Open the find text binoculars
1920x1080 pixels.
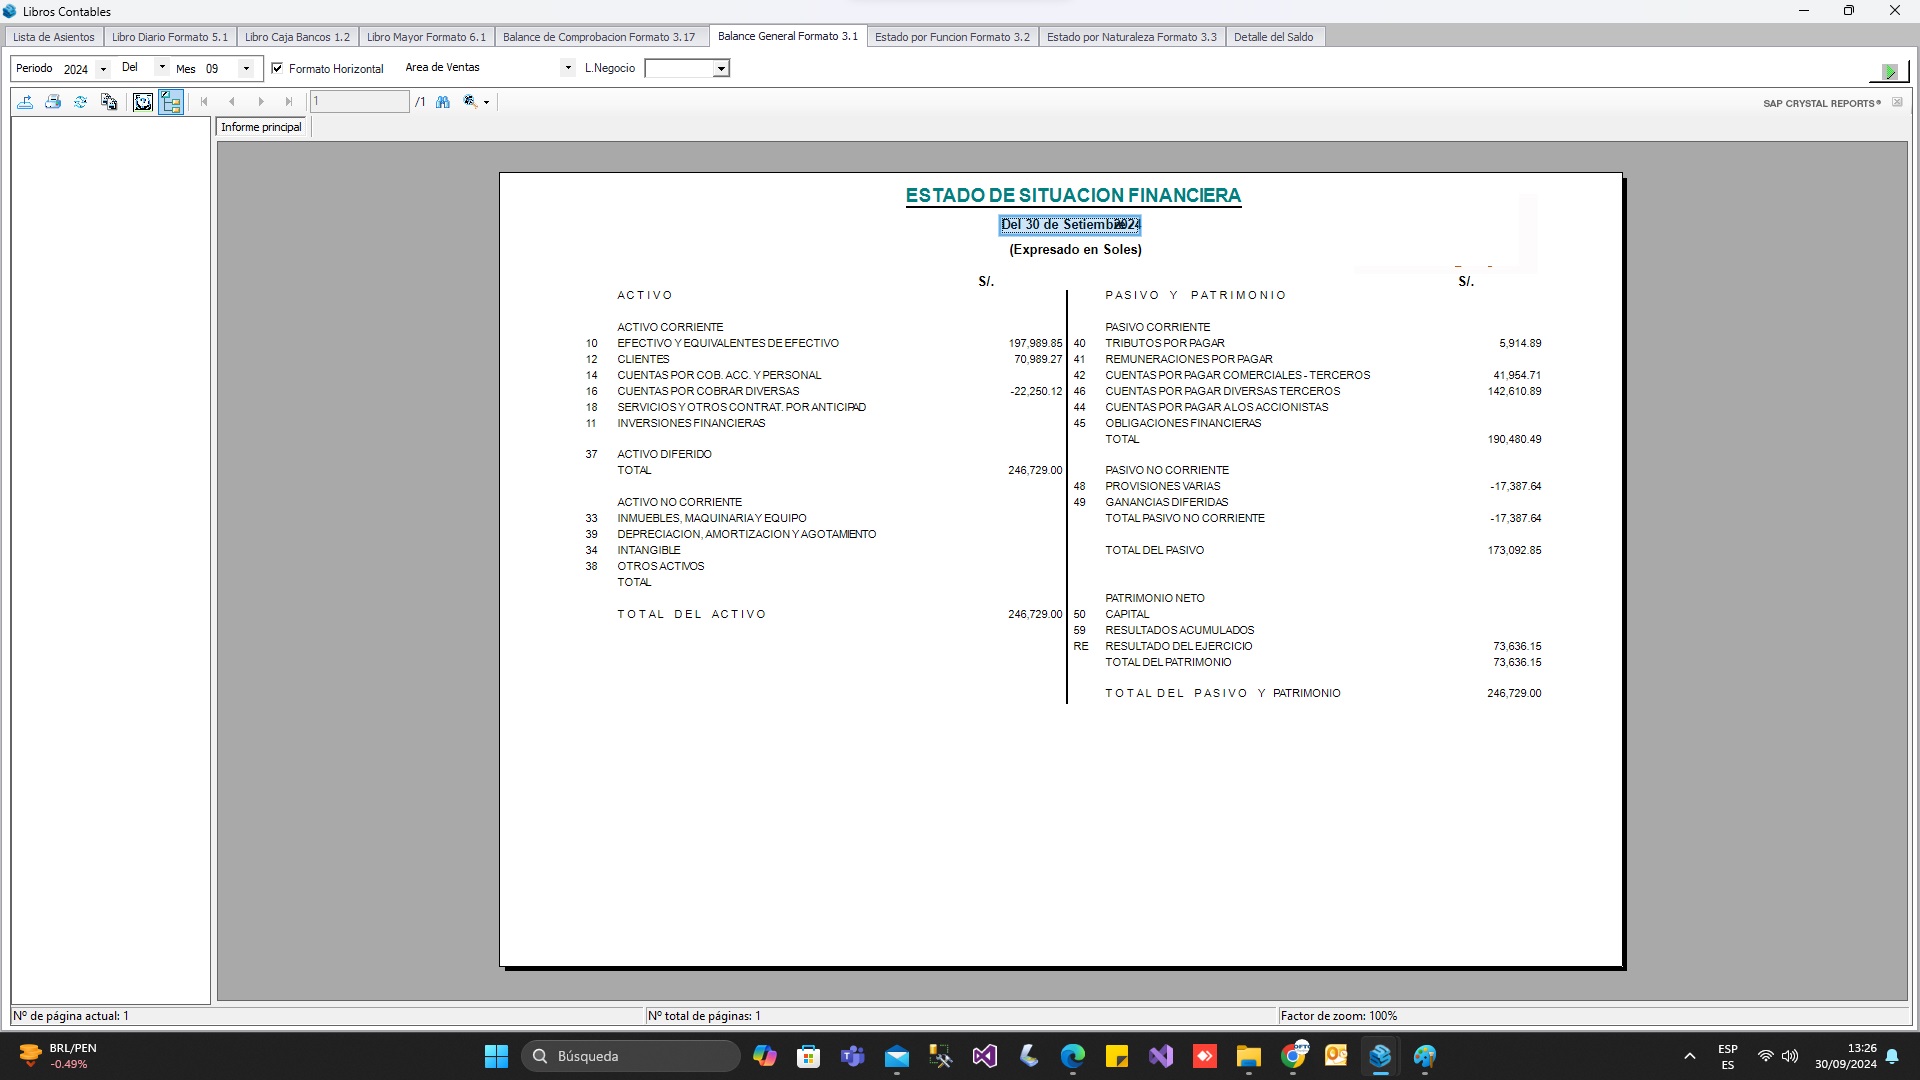443,102
